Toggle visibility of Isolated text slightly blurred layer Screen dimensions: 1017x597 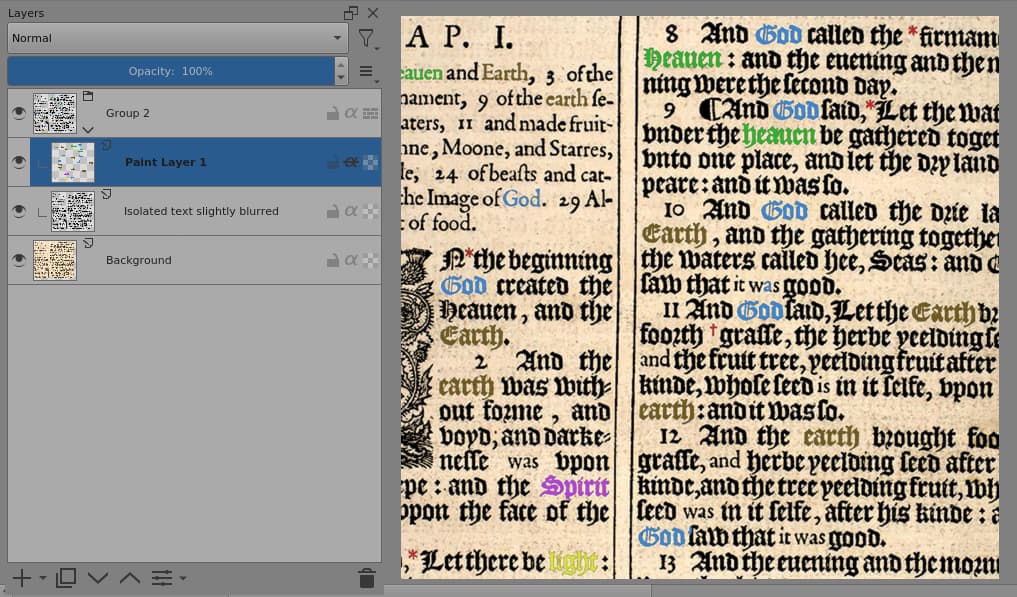(x=19, y=211)
